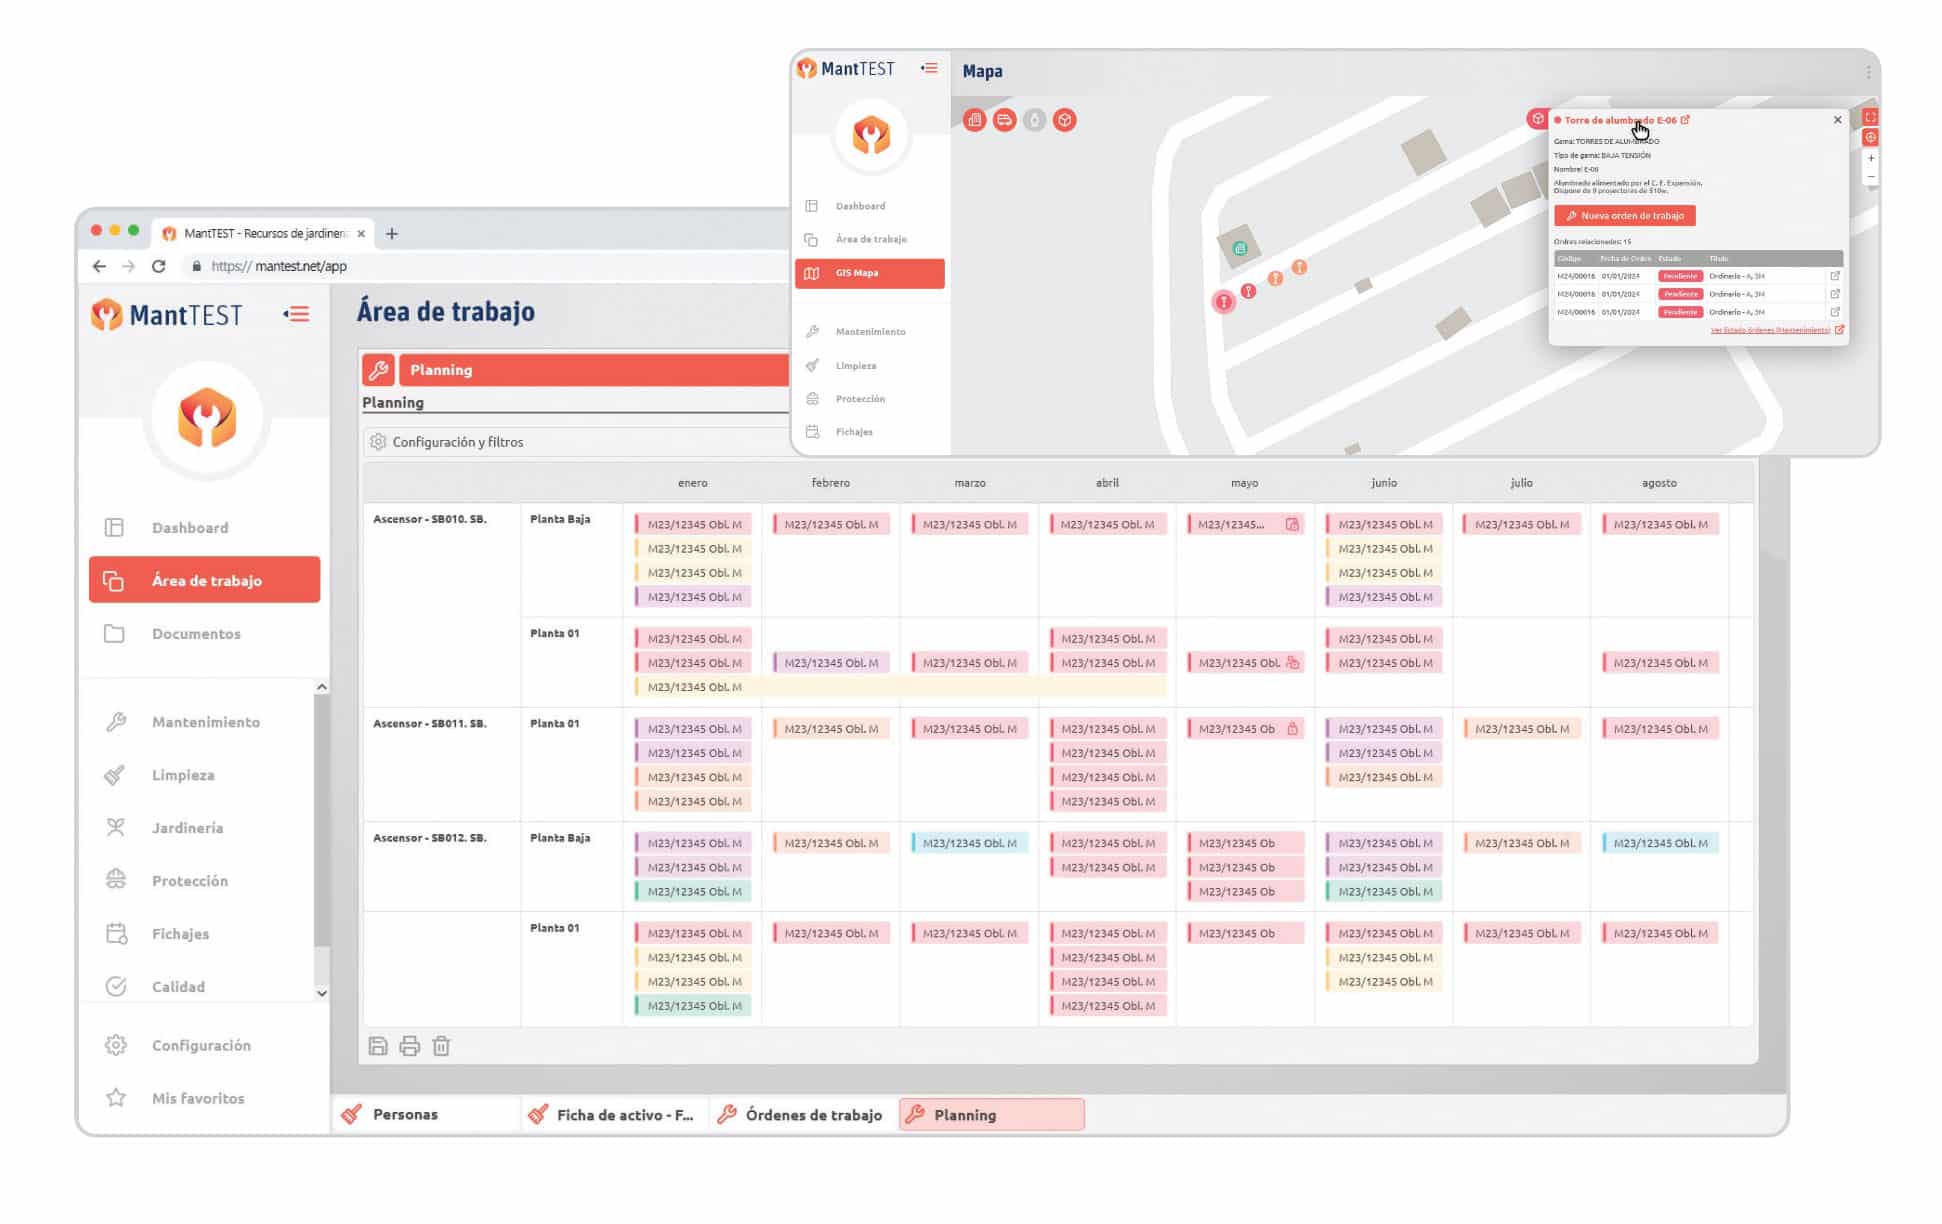The height and width of the screenshot is (1224, 1942).
Task: Collapse the MantTEST sidebar menu icon
Action: [296, 314]
